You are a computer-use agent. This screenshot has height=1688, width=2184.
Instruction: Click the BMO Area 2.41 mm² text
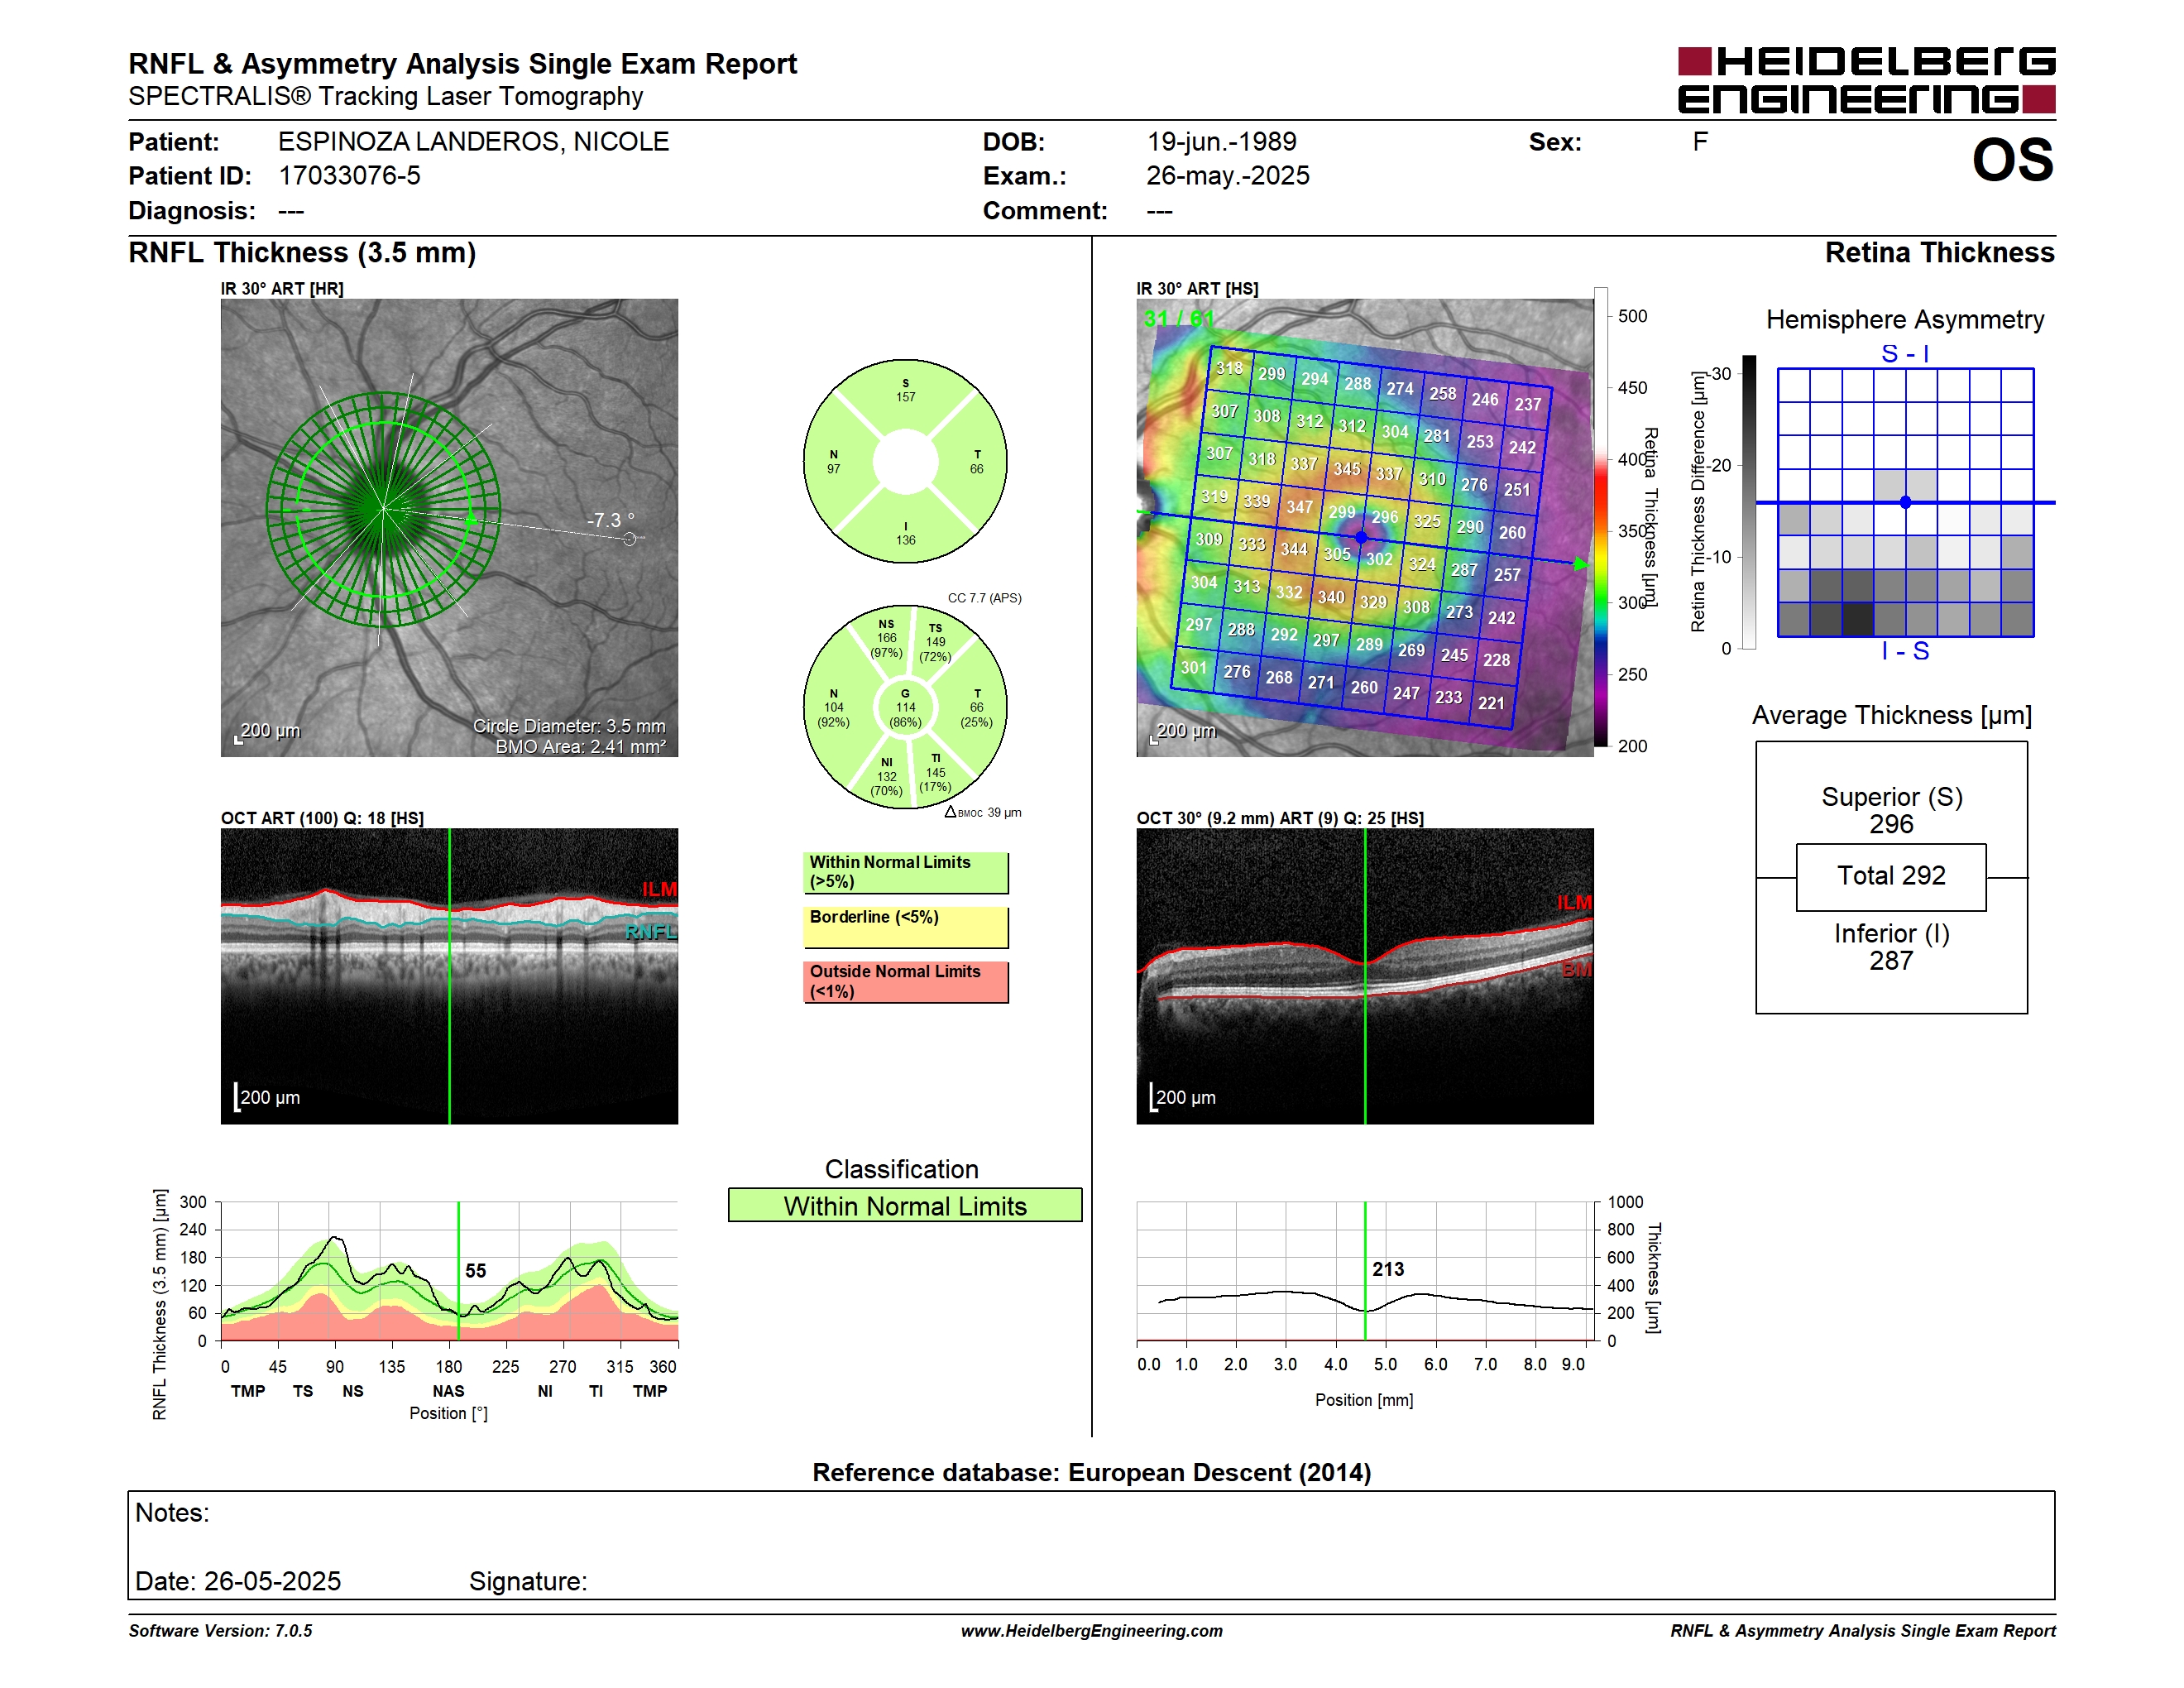(x=580, y=747)
